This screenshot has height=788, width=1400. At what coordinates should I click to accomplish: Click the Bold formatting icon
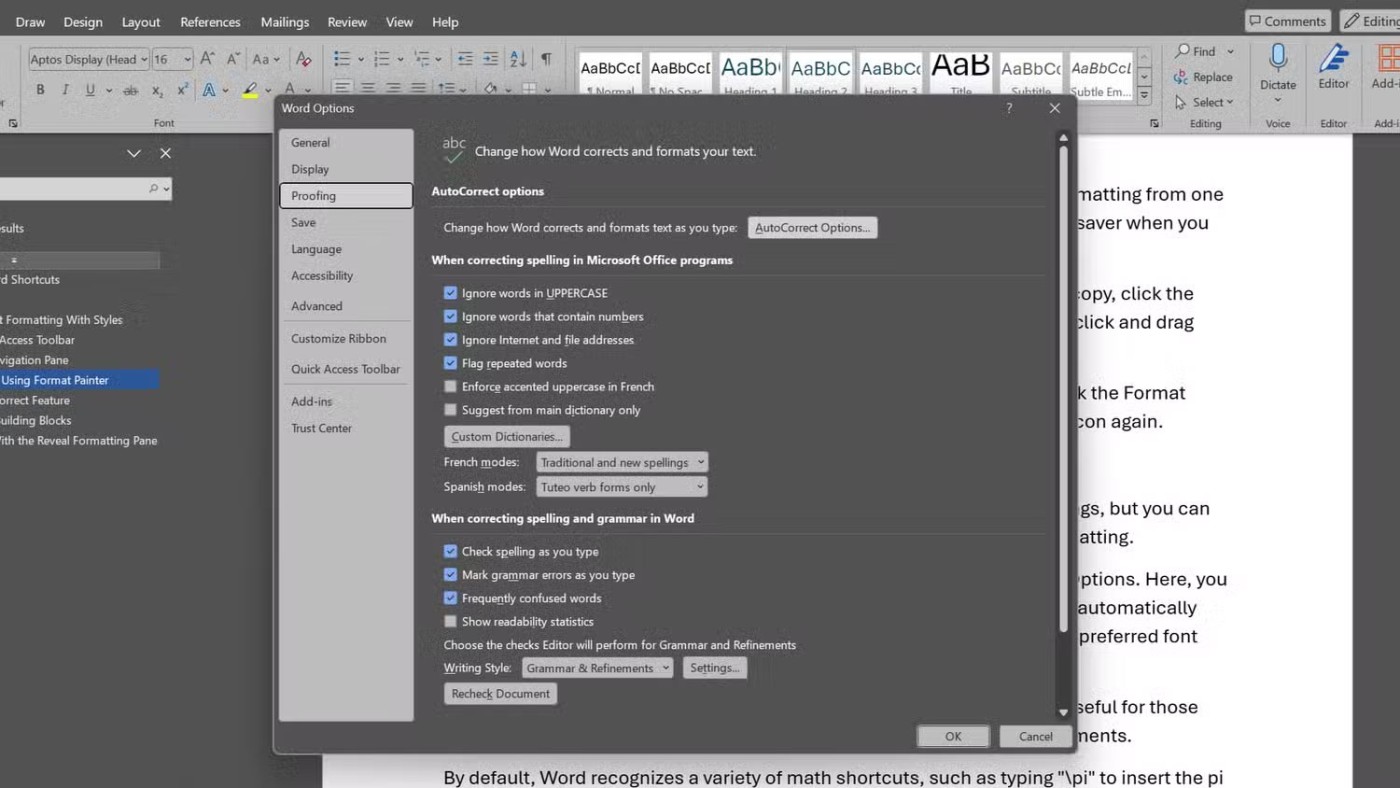pyautogui.click(x=40, y=90)
